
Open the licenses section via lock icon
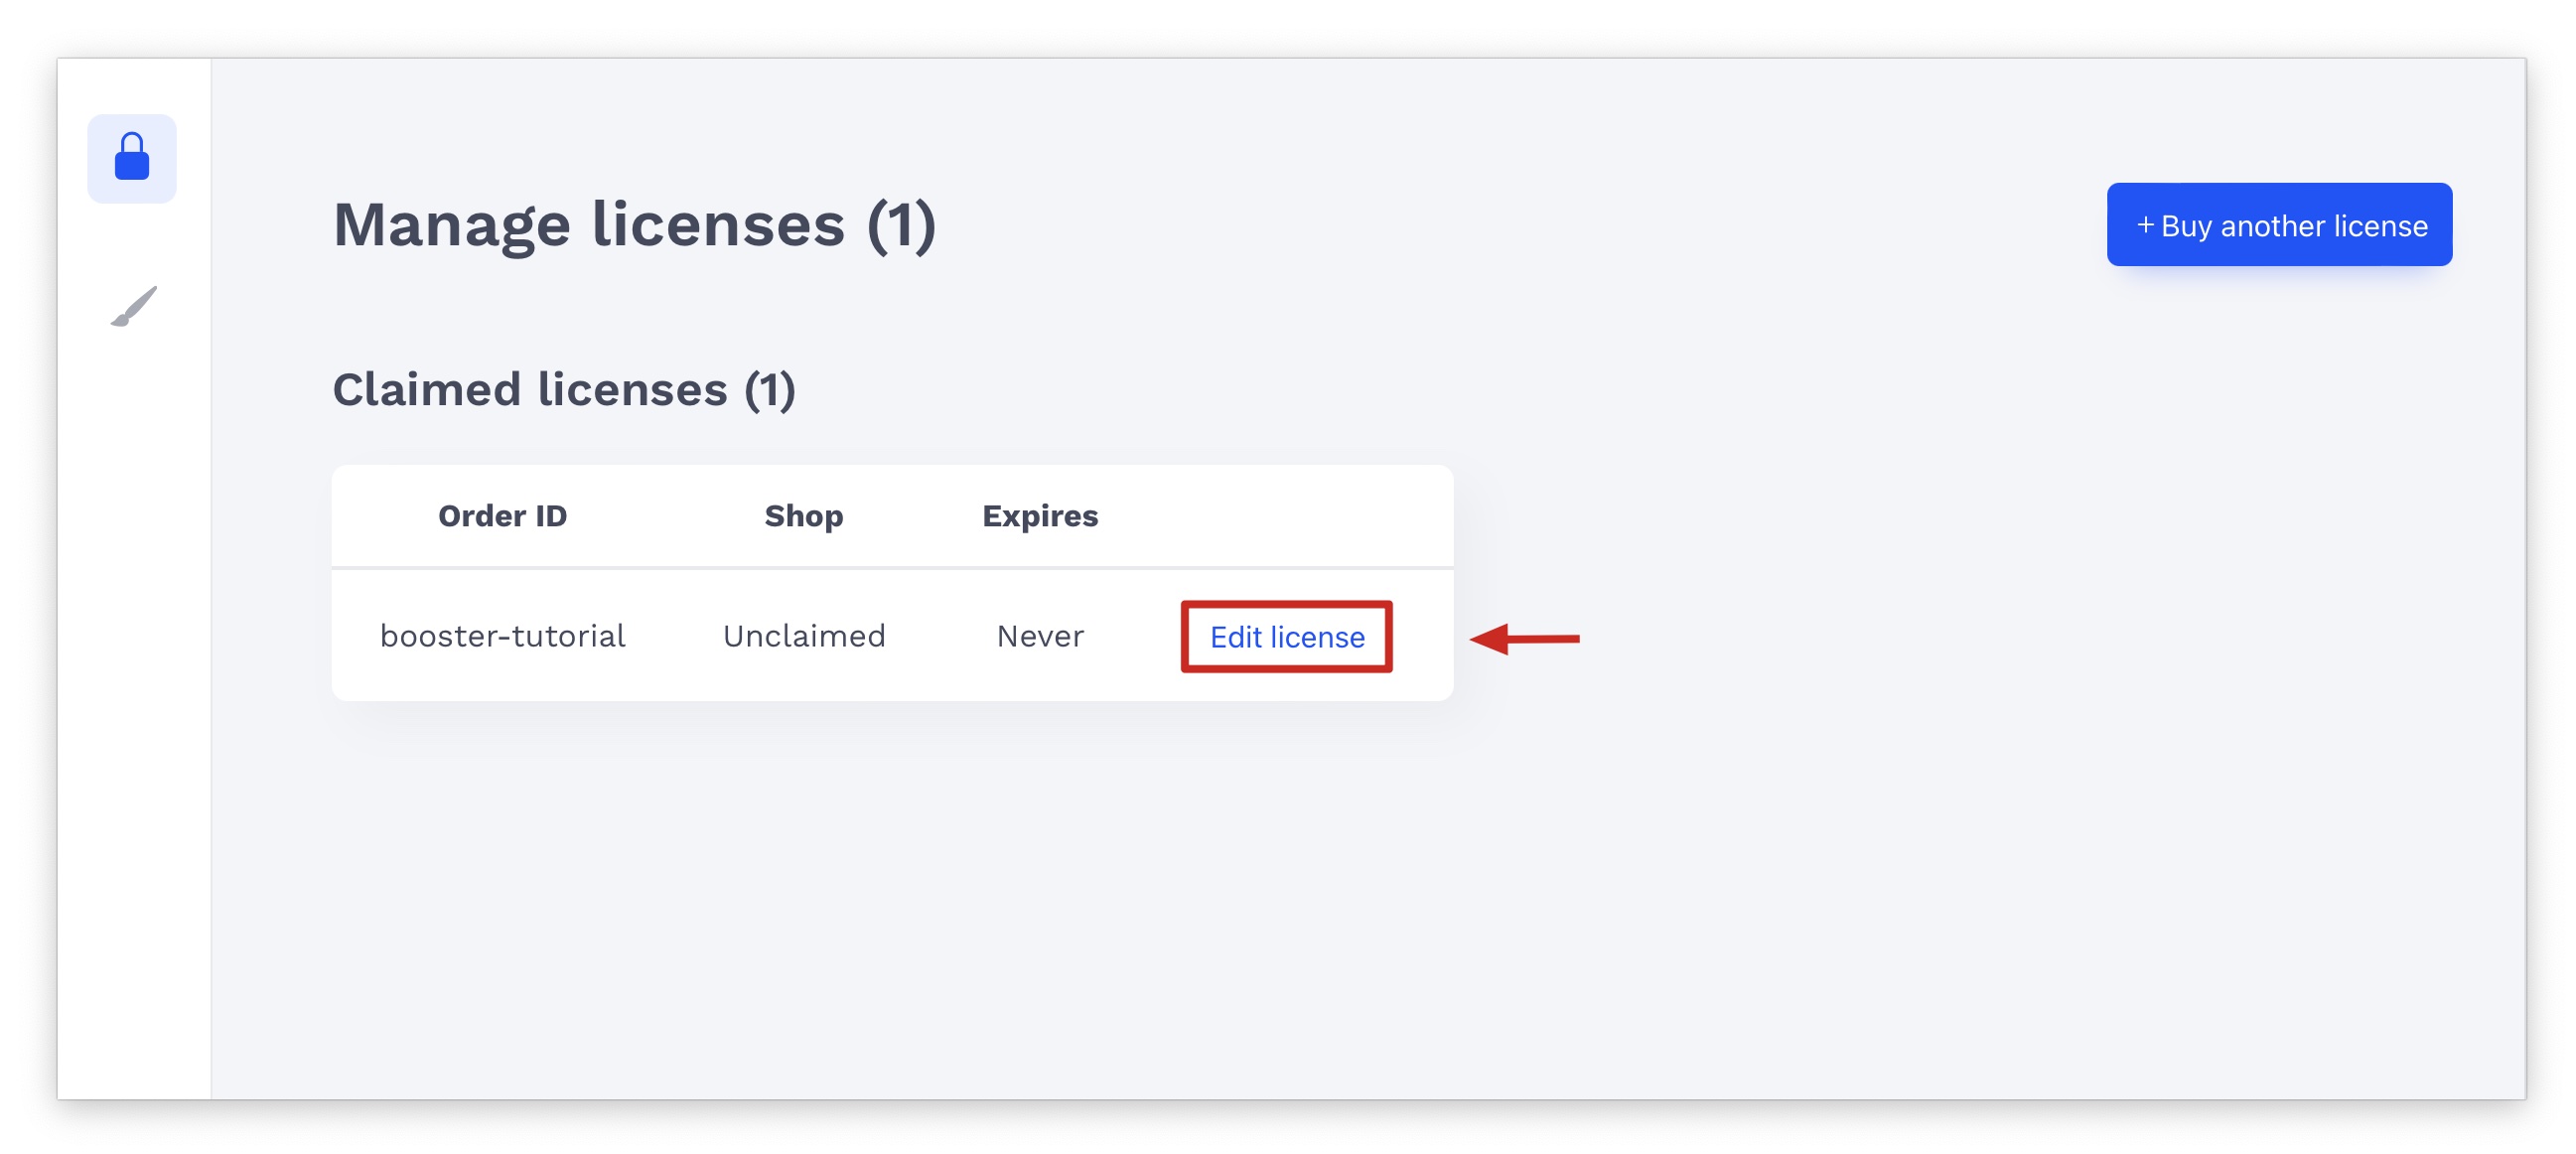point(132,158)
